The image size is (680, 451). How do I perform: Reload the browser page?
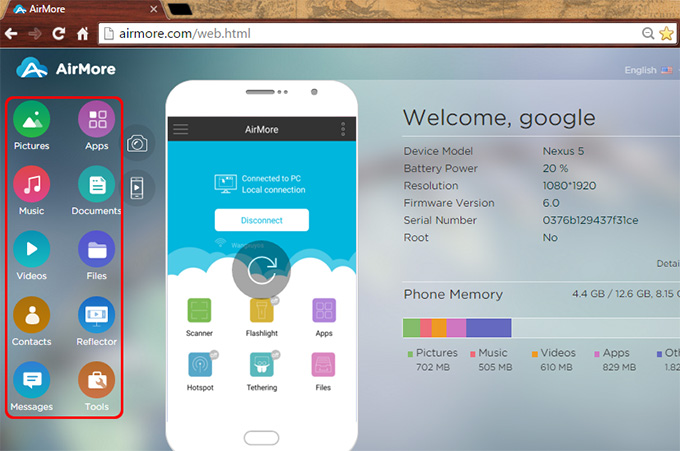coord(59,33)
